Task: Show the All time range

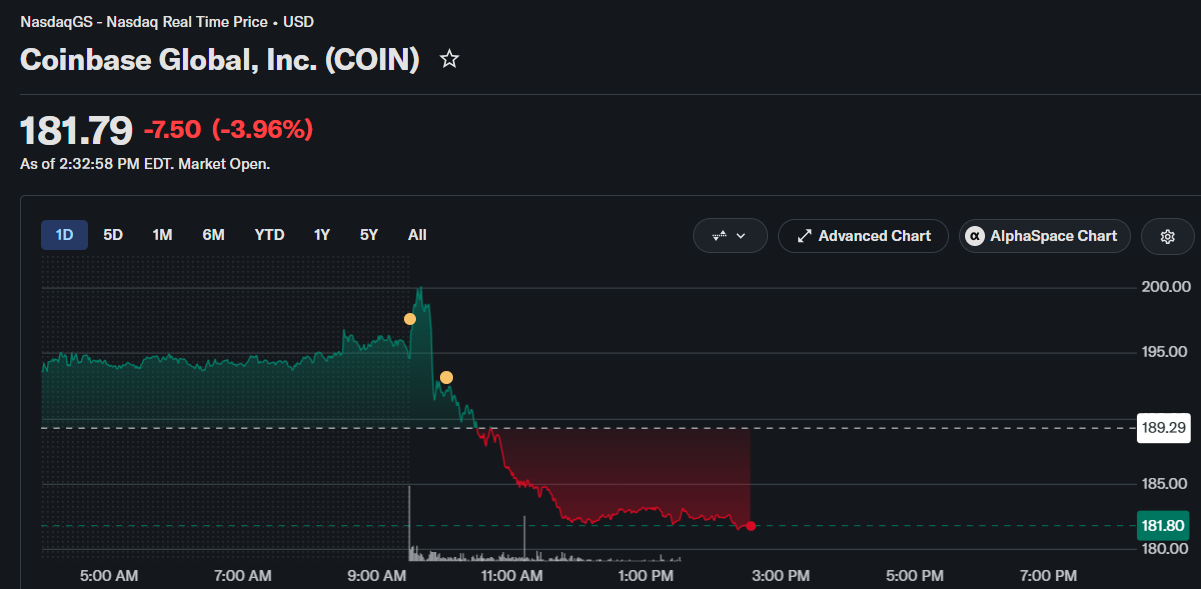Action: 417,235
